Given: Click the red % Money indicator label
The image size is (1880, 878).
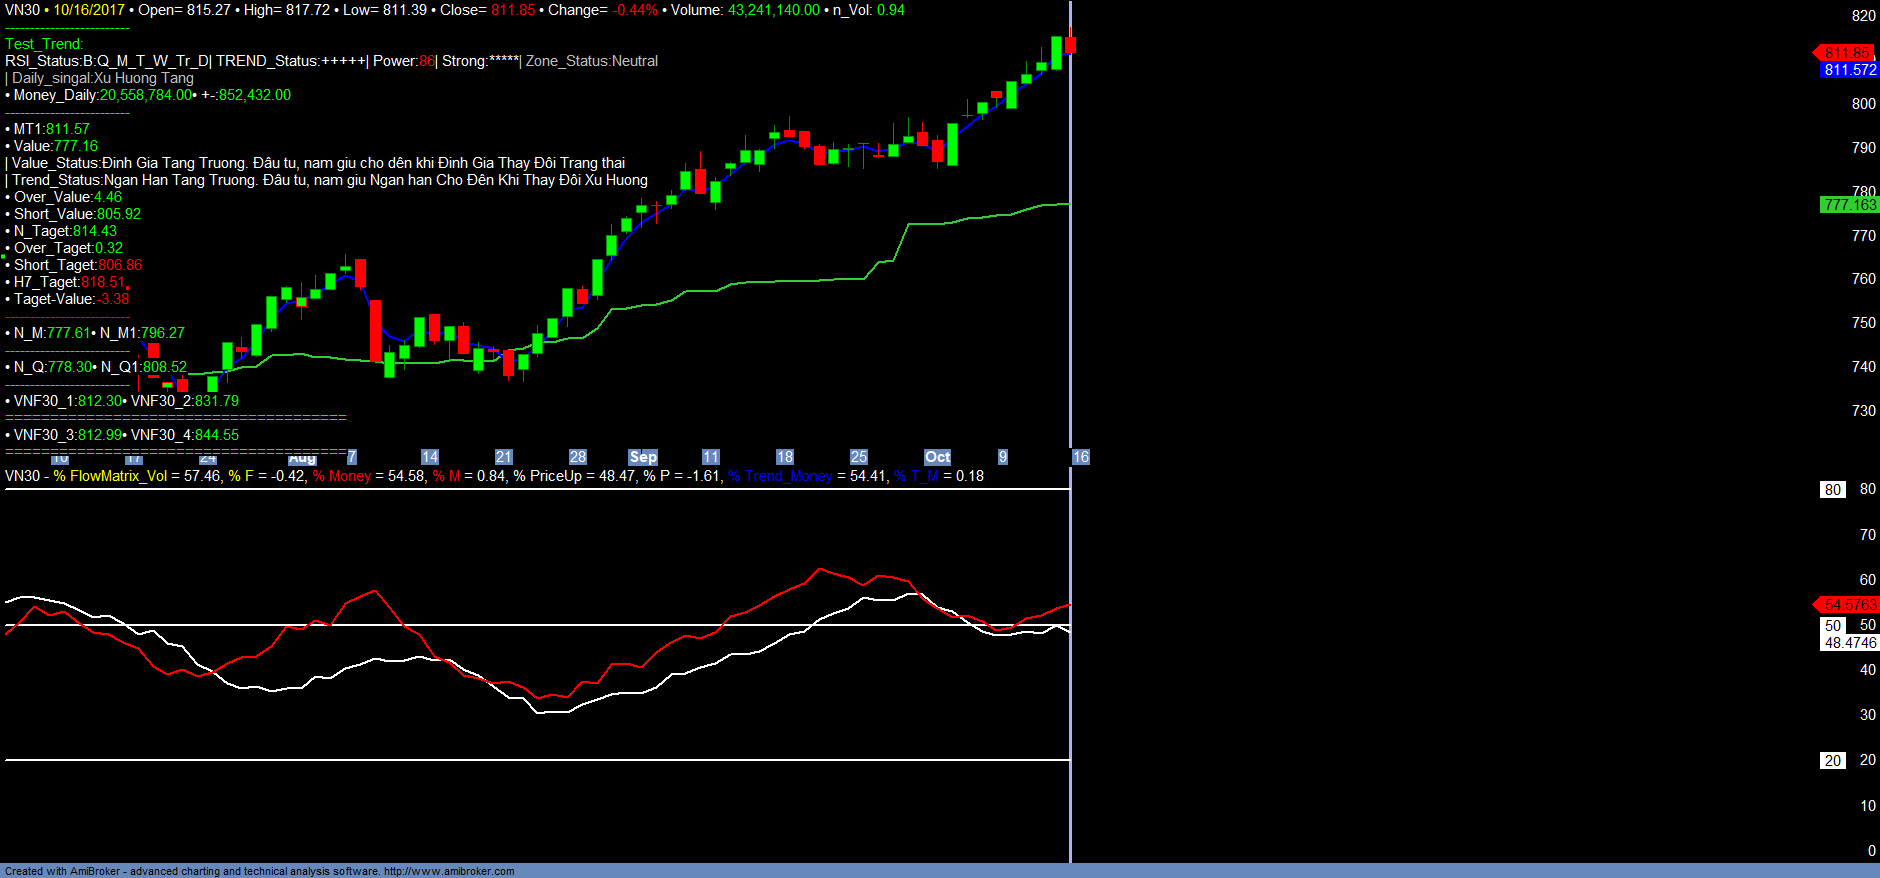Looking at the screenshot, I should tap(342, 476).
